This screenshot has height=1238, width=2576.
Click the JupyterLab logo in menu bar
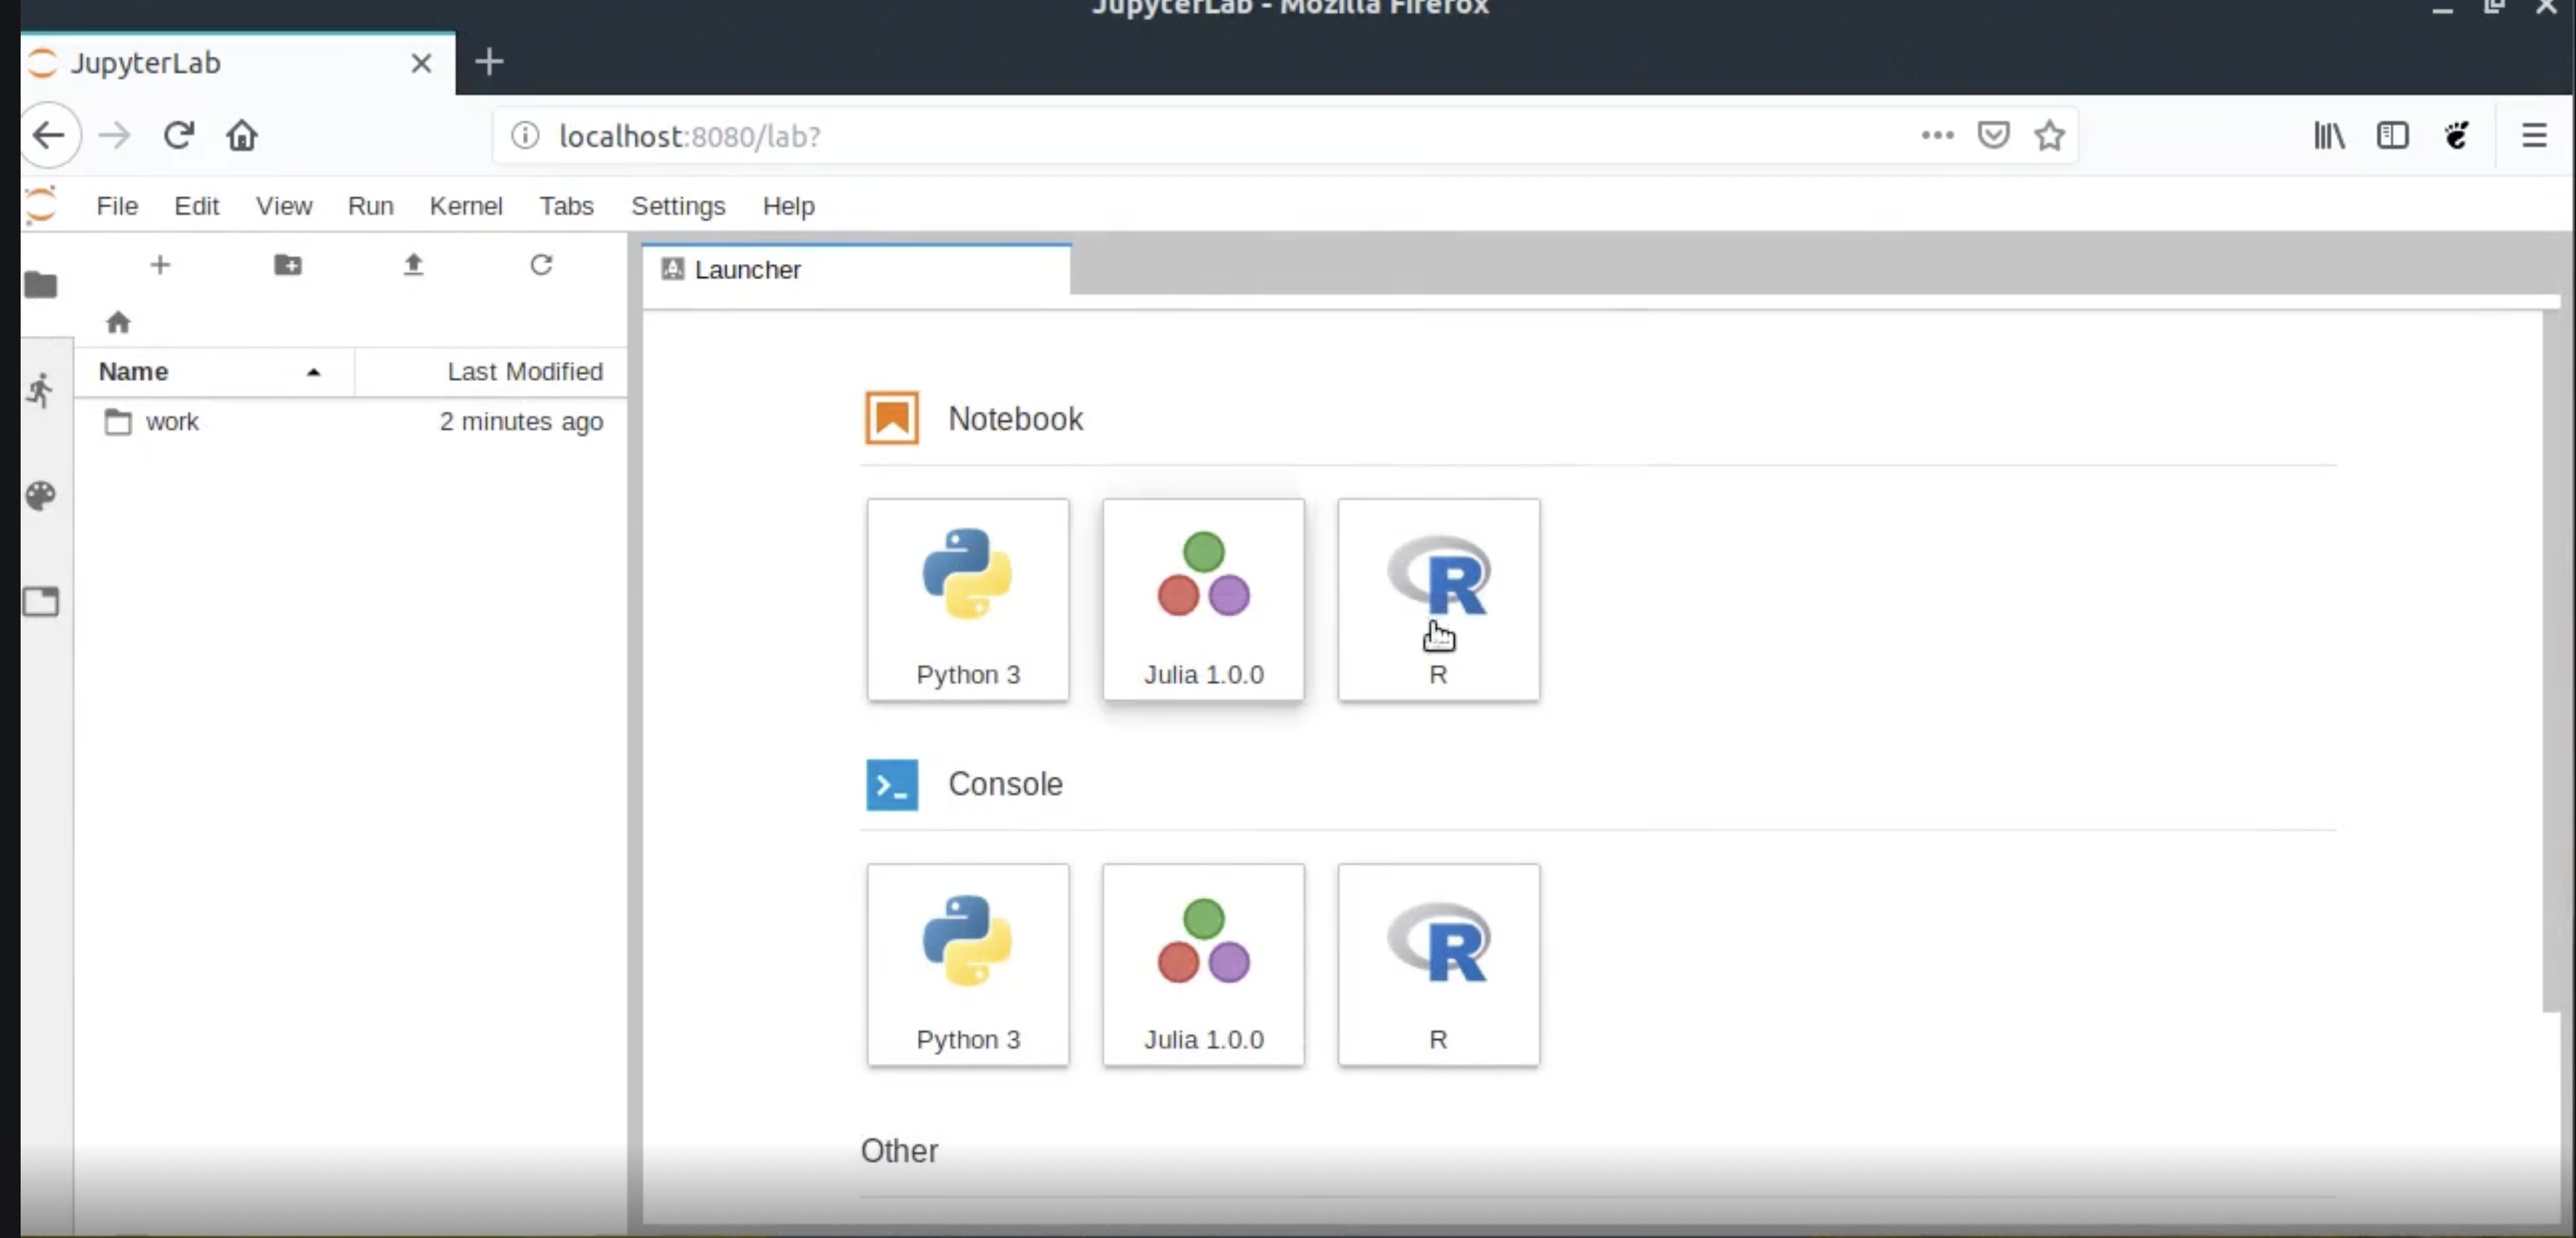click(x=41, y=205)
